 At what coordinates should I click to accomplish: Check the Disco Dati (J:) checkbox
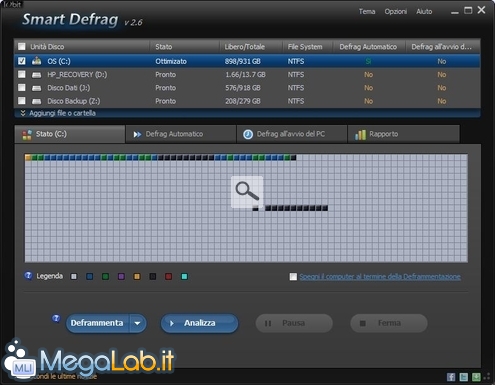[22, 87]
